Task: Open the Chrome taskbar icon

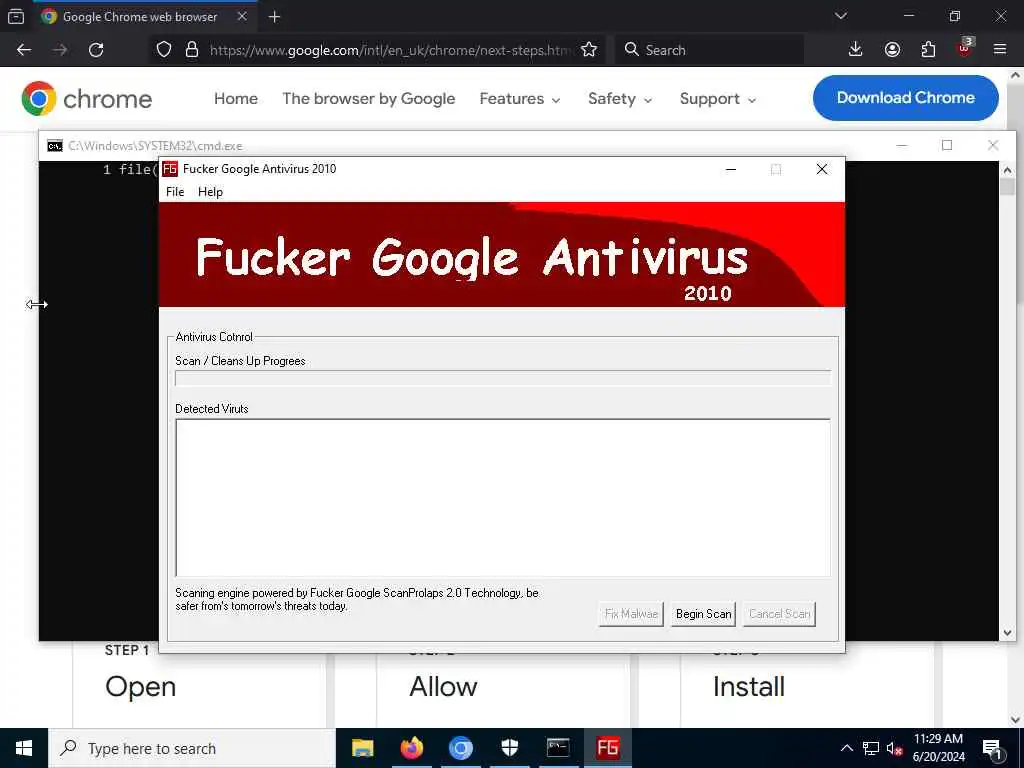Action: [x=460, y=748]
